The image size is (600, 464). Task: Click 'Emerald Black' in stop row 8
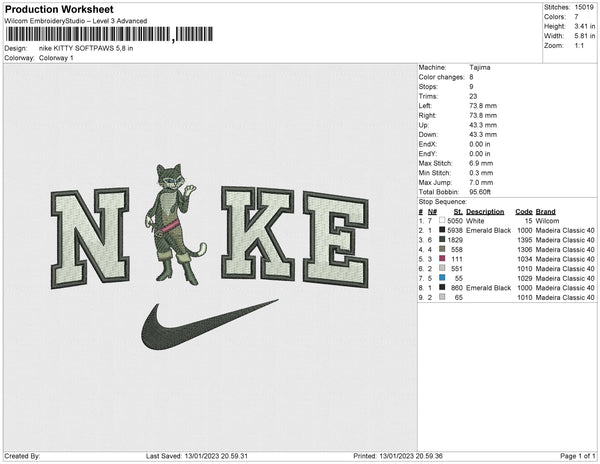click(489, 288)
